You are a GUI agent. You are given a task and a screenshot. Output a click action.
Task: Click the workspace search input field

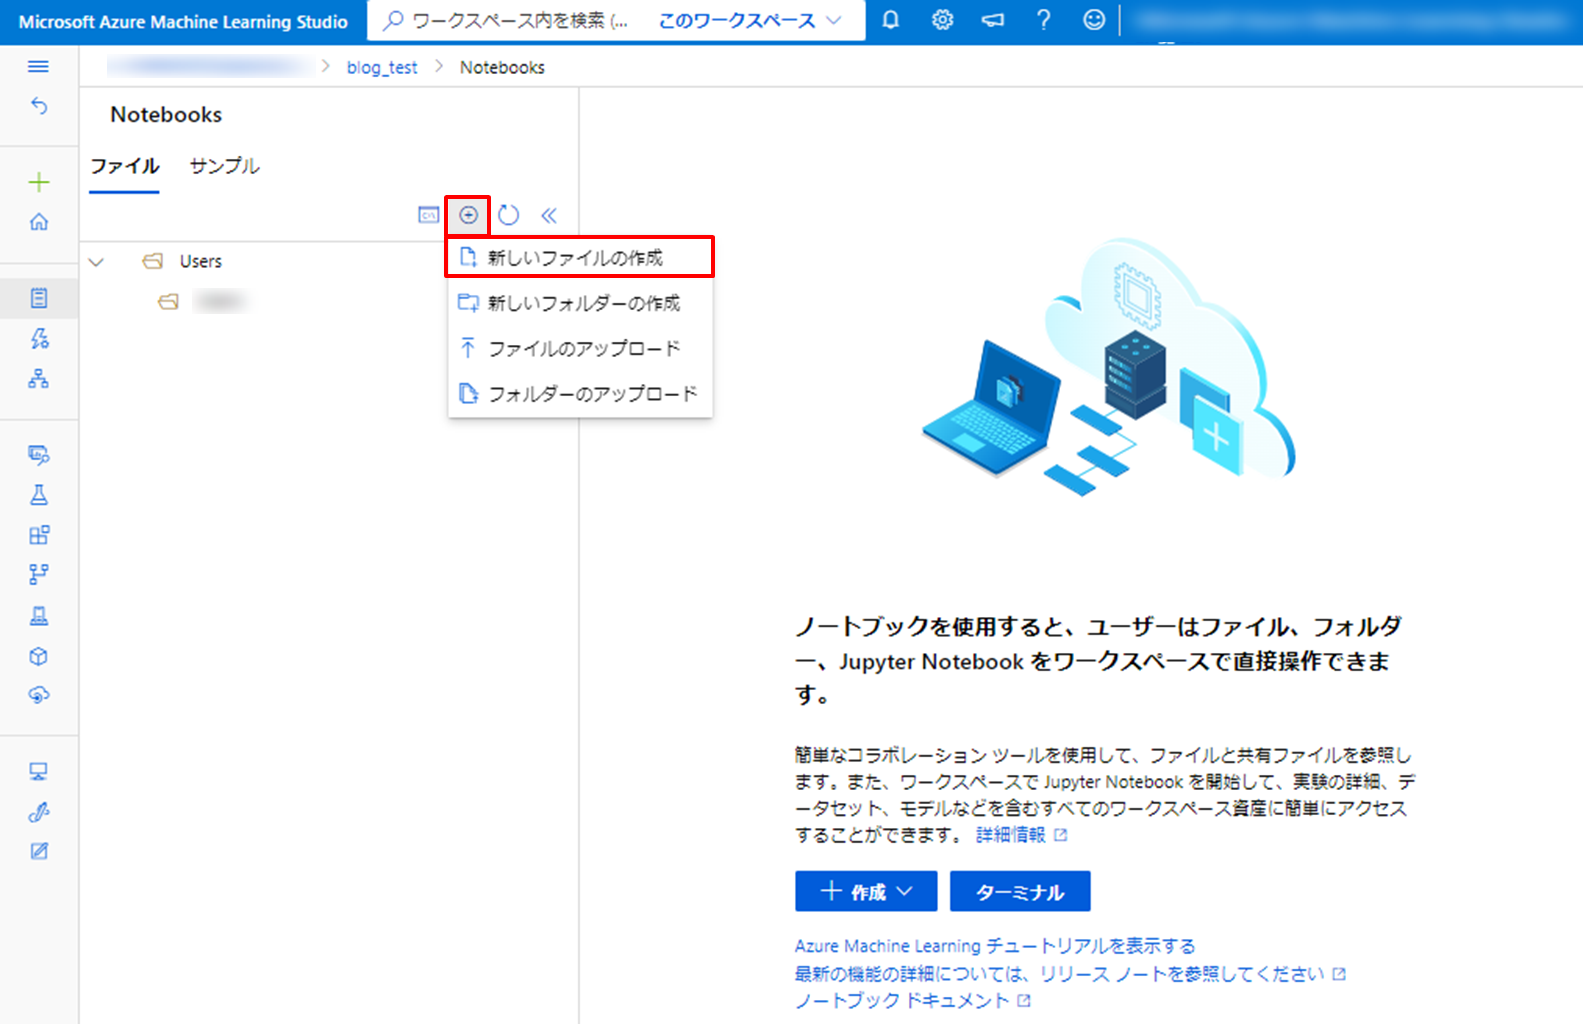[510, 21]
